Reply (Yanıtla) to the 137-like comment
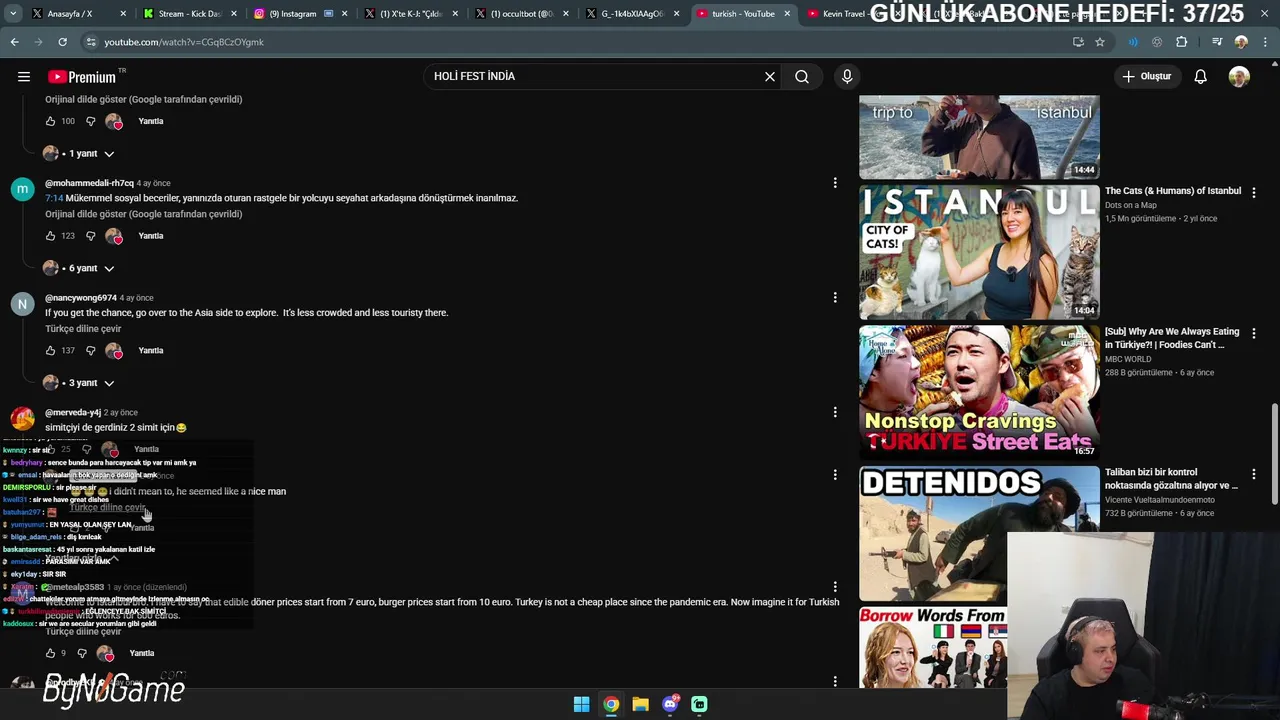Image resolution: width=1280 pixels, height=720 pixels. tap(151, 351)
